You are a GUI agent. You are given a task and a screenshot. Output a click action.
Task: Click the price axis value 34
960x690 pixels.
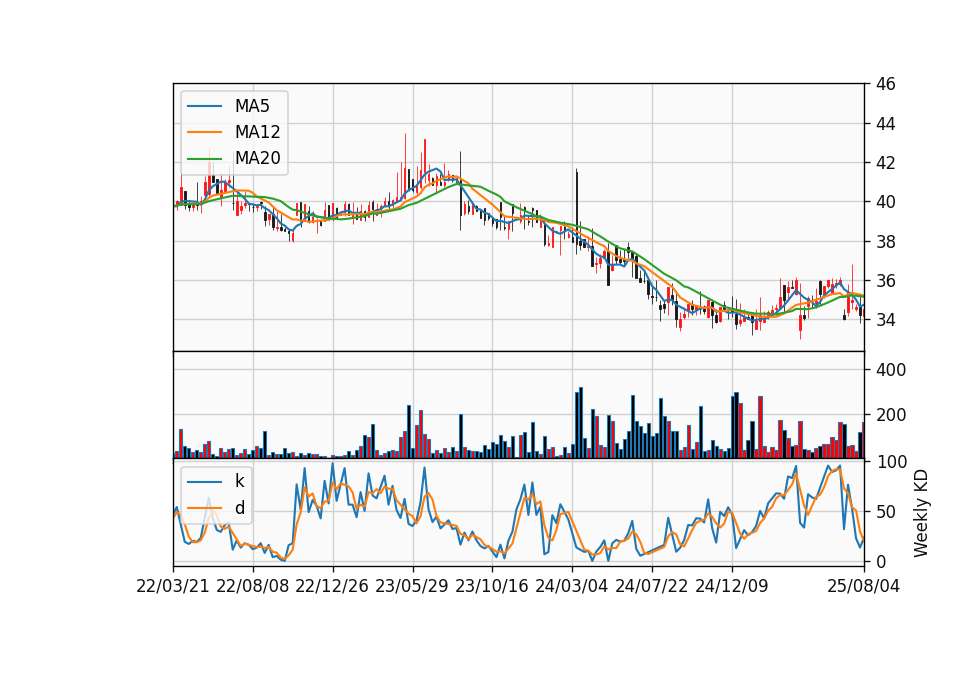(x=885, y=320)
